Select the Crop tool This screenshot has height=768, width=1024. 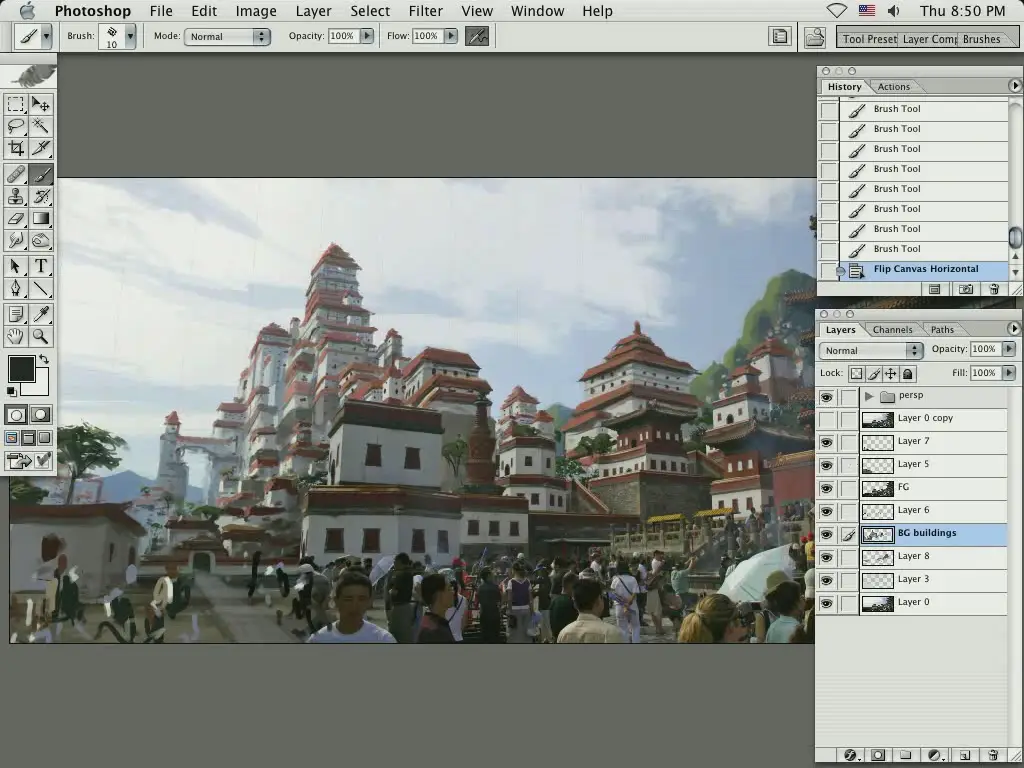16,148
